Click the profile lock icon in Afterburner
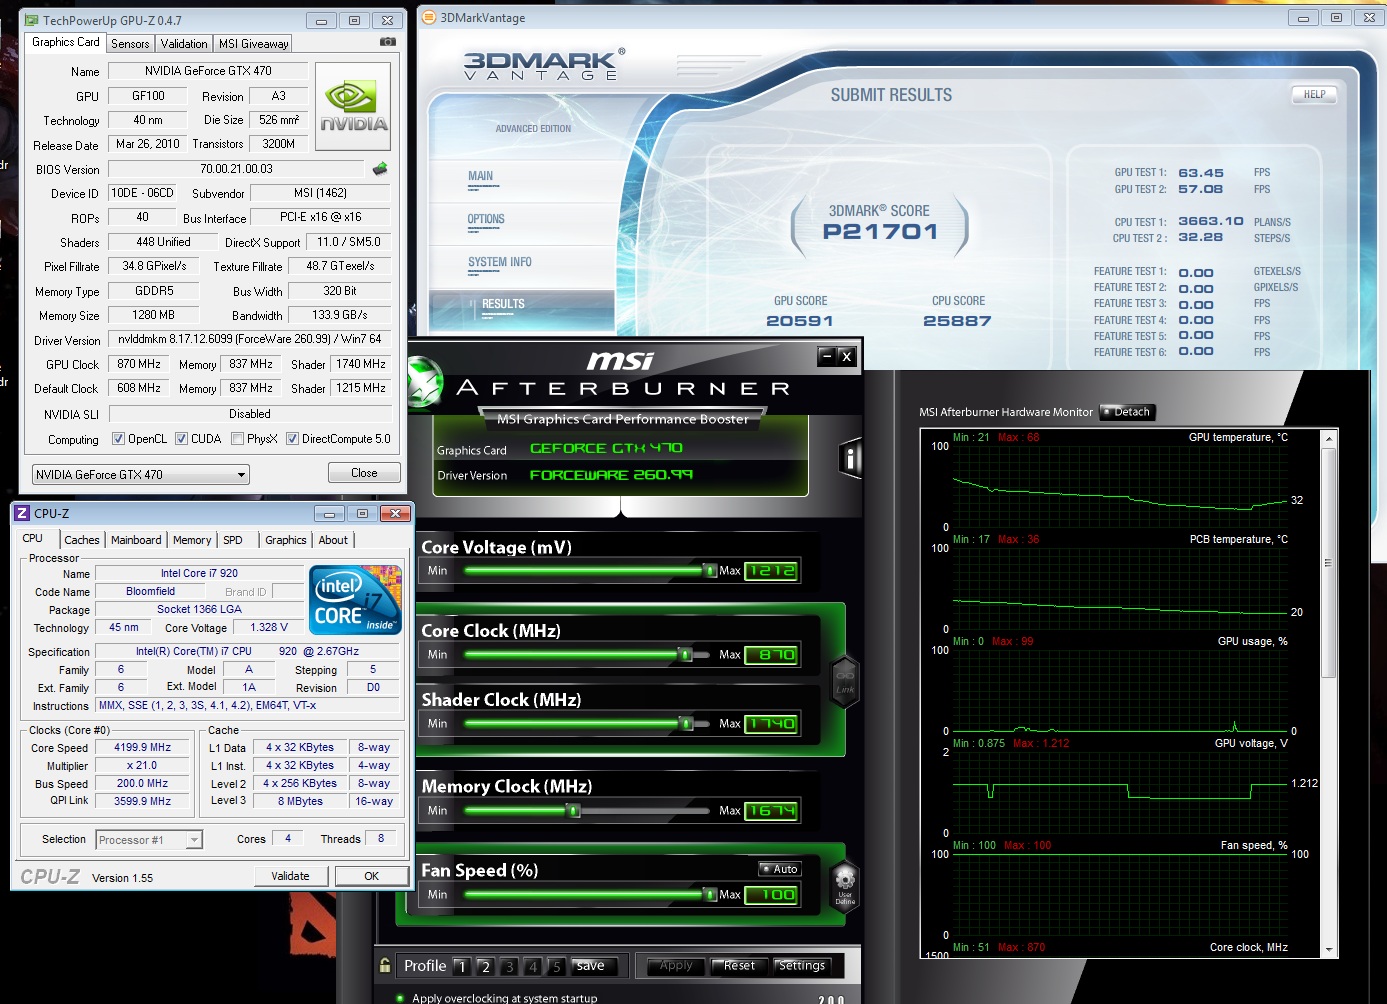This screenshot has width=1387, height=1004. coord(385,965)
